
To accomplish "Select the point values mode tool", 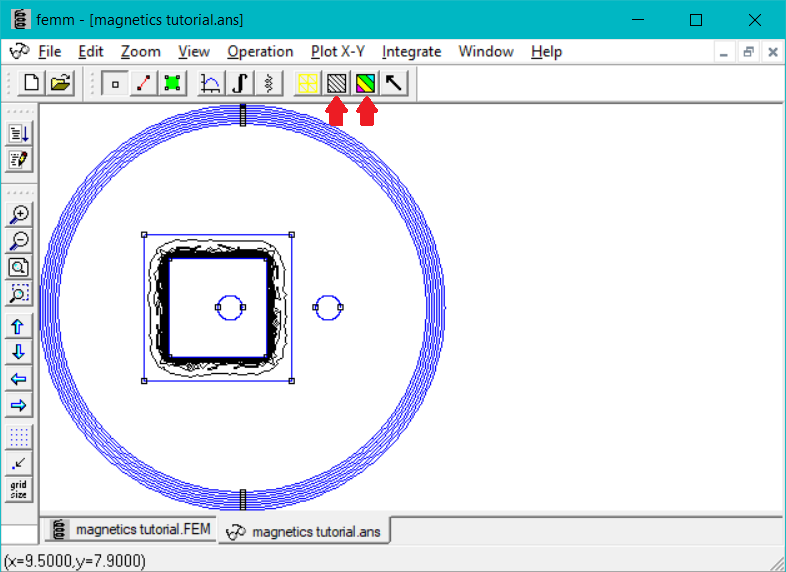I will pyautogui.click(x=116, y=84).
